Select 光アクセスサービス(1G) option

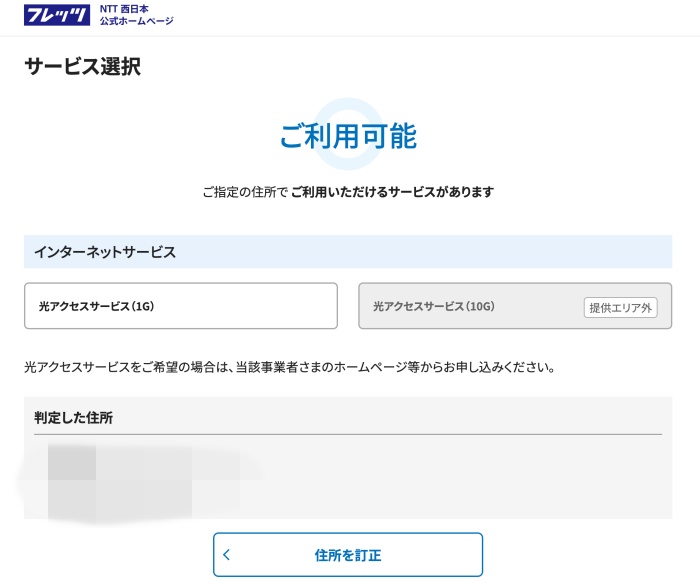181,306
